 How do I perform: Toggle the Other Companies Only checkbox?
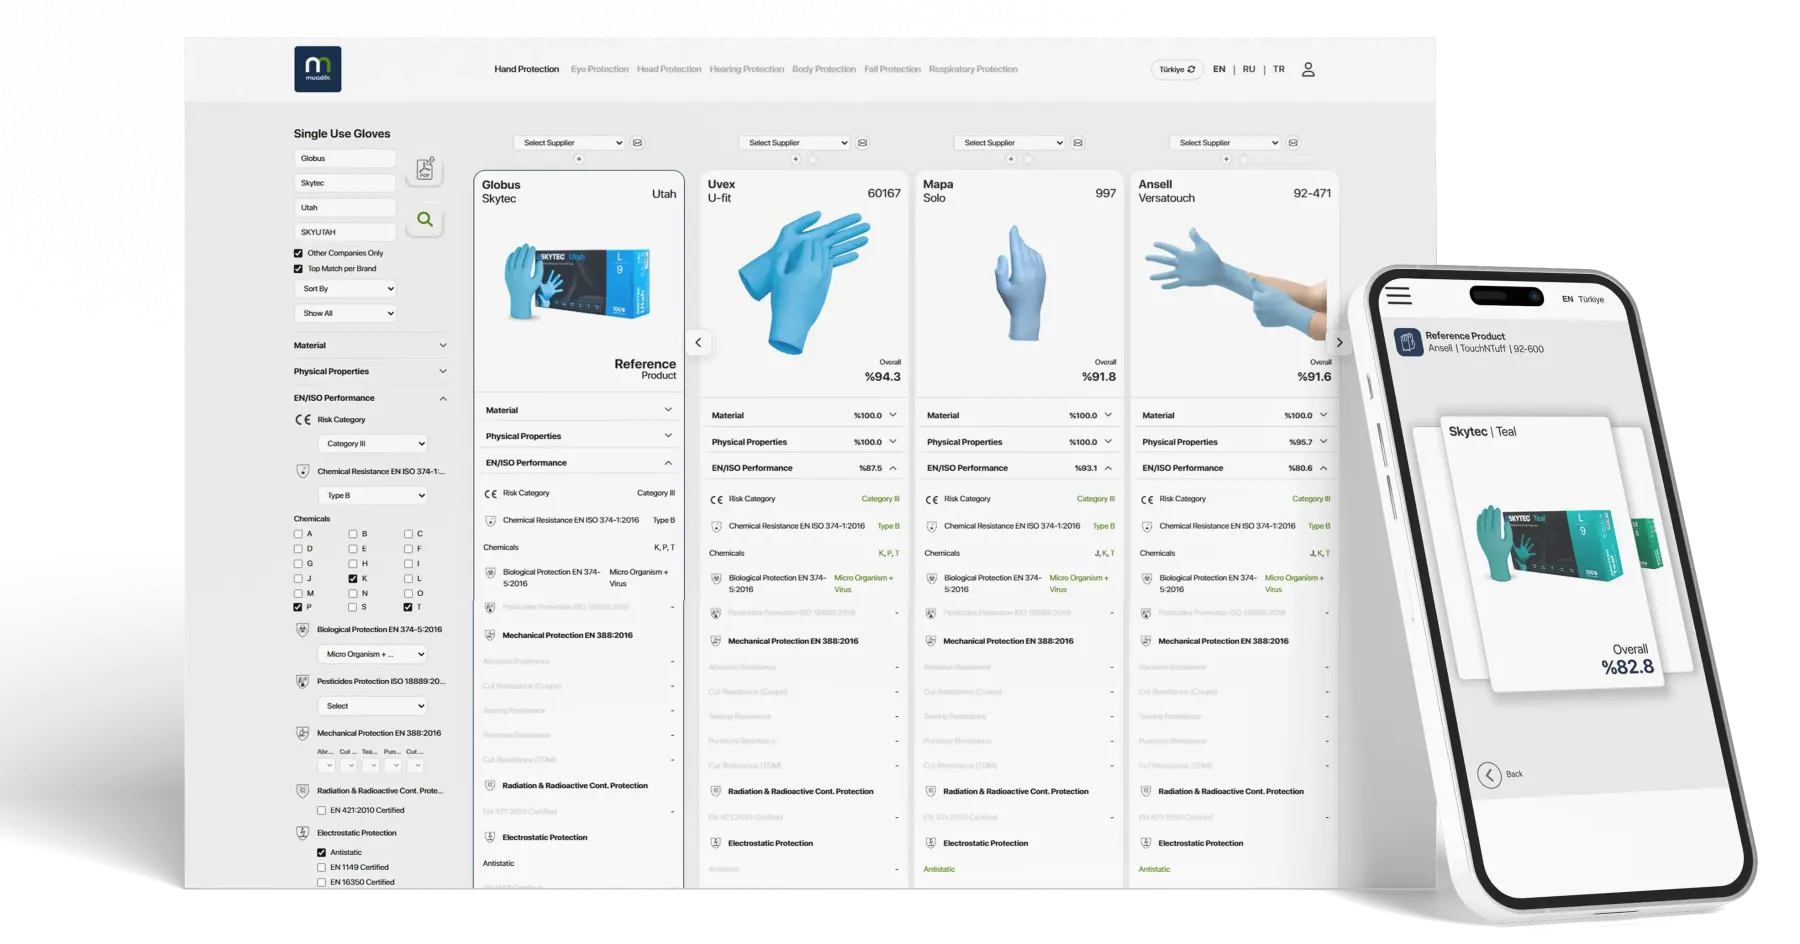point(298,253)
